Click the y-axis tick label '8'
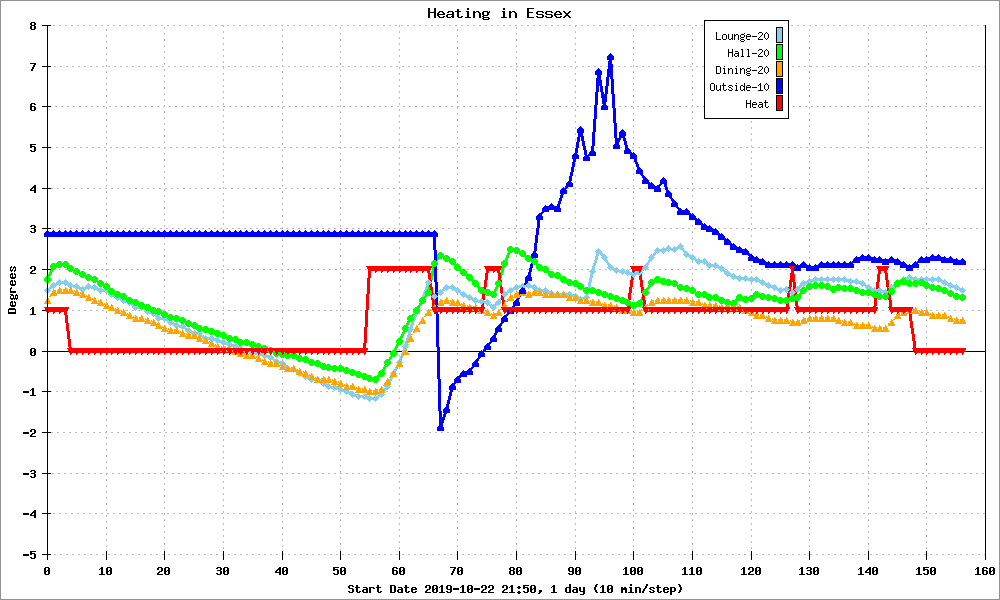 33,26
